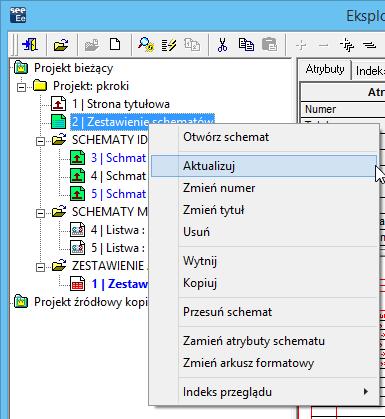Click the grayed renumber pages icon

tap(192, 45)
